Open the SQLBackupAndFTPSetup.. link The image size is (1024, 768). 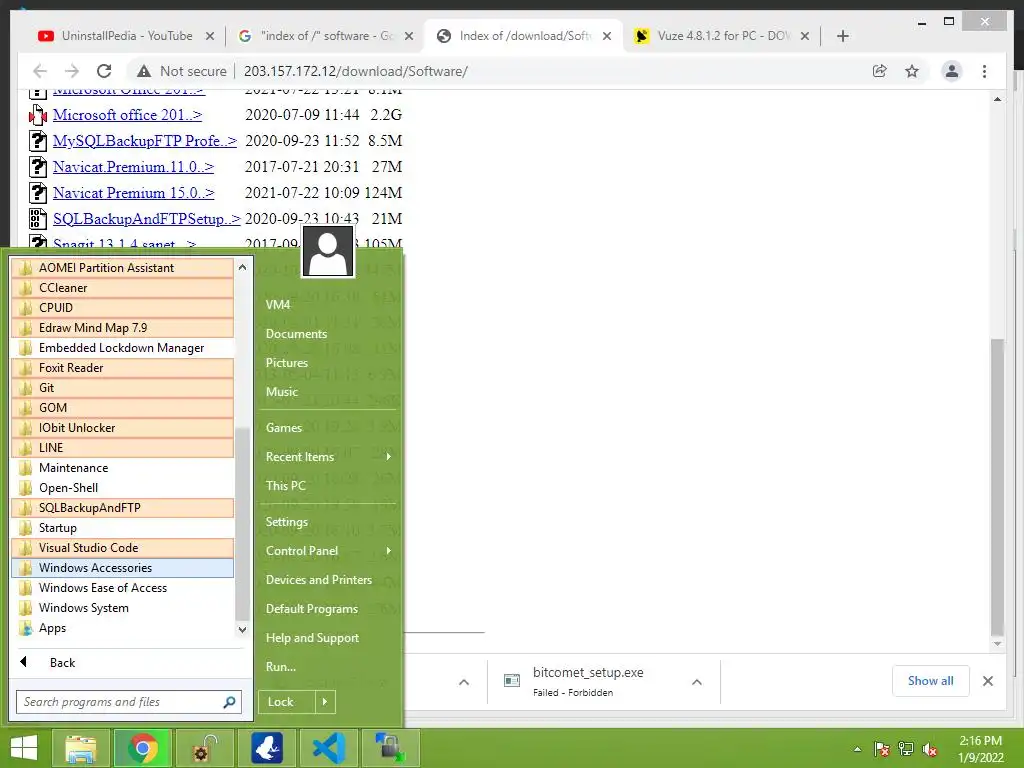click(x=147, y=219)
